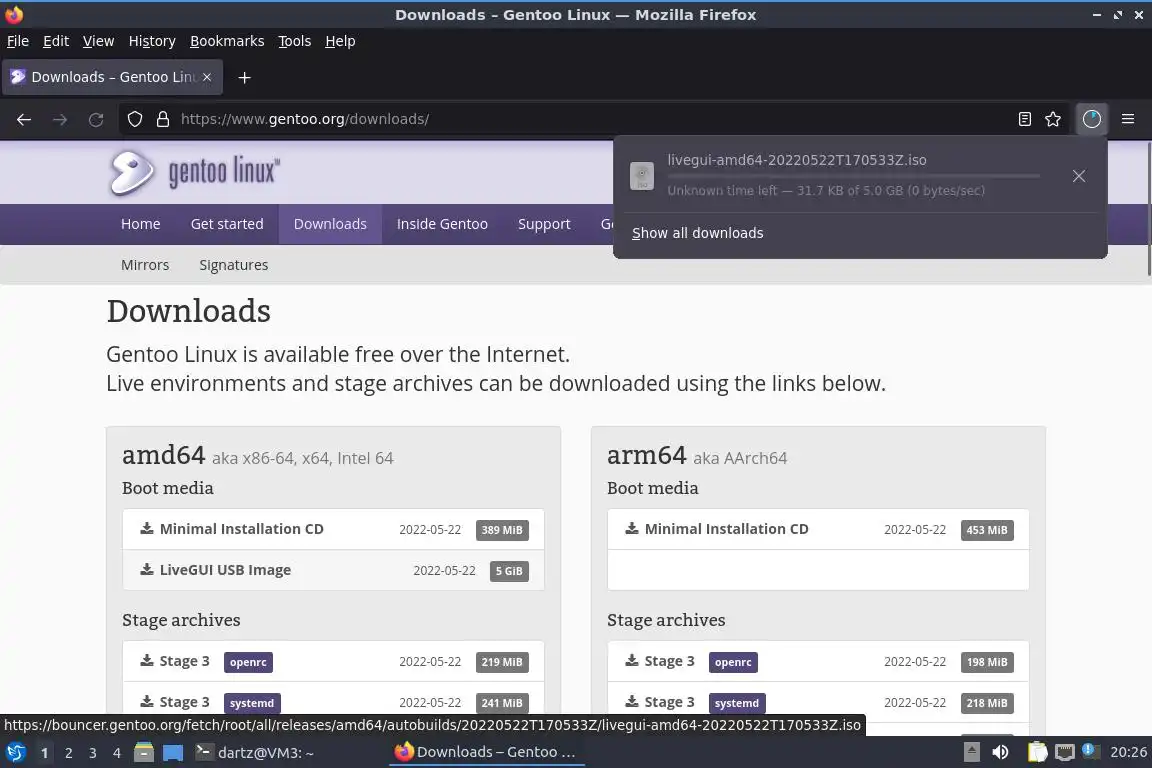Click the network monitor tray icon

(x=1065, y=752)
